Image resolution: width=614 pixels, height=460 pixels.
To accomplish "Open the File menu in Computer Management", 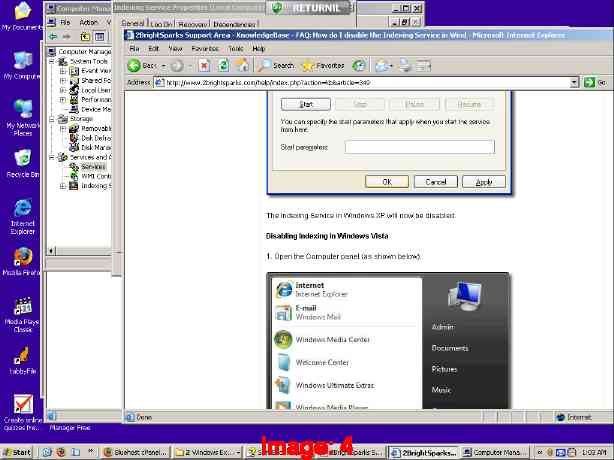I will 65,23.
